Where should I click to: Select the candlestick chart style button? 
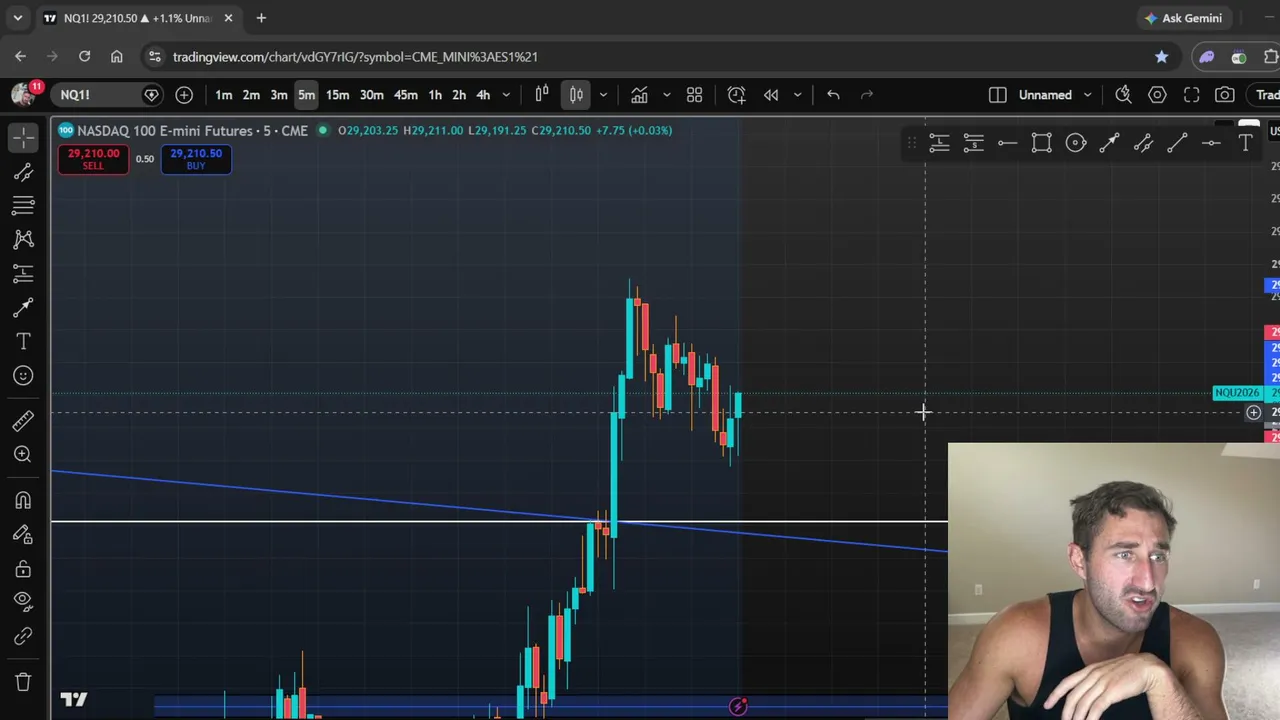click(x=576, y=95)
